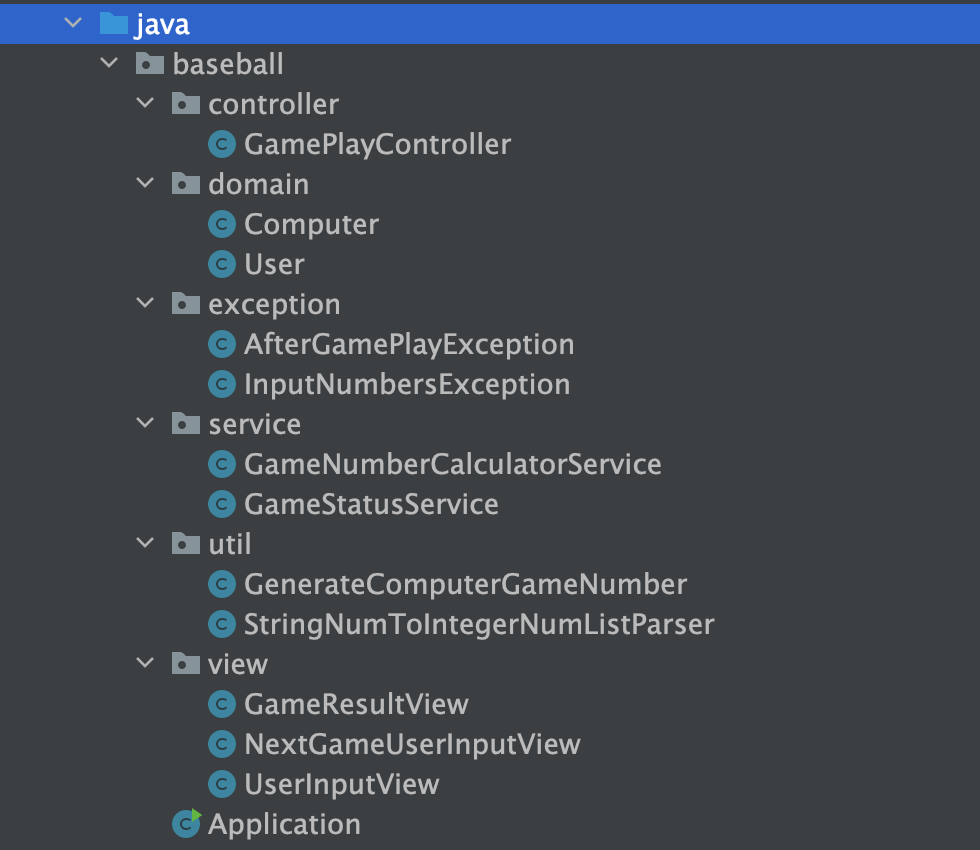Click the service package folder icon
The height and width of the screenshot is (850, 980).
186,423
